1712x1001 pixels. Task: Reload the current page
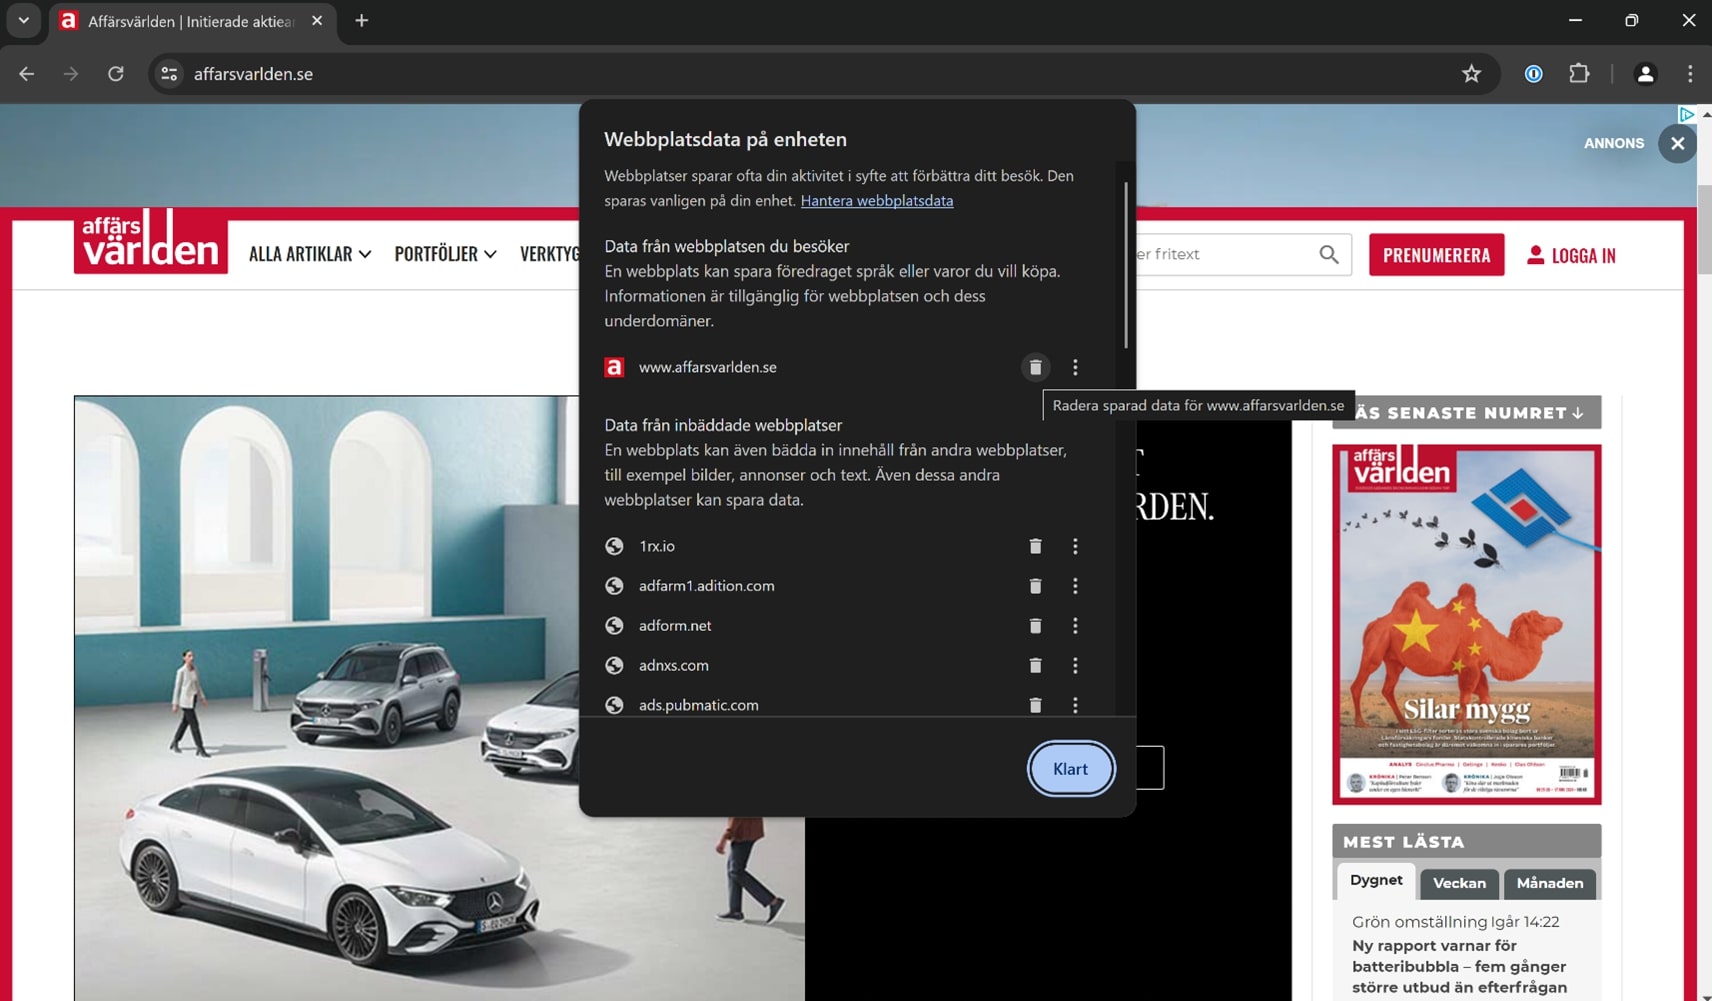[x=116, y=74]
